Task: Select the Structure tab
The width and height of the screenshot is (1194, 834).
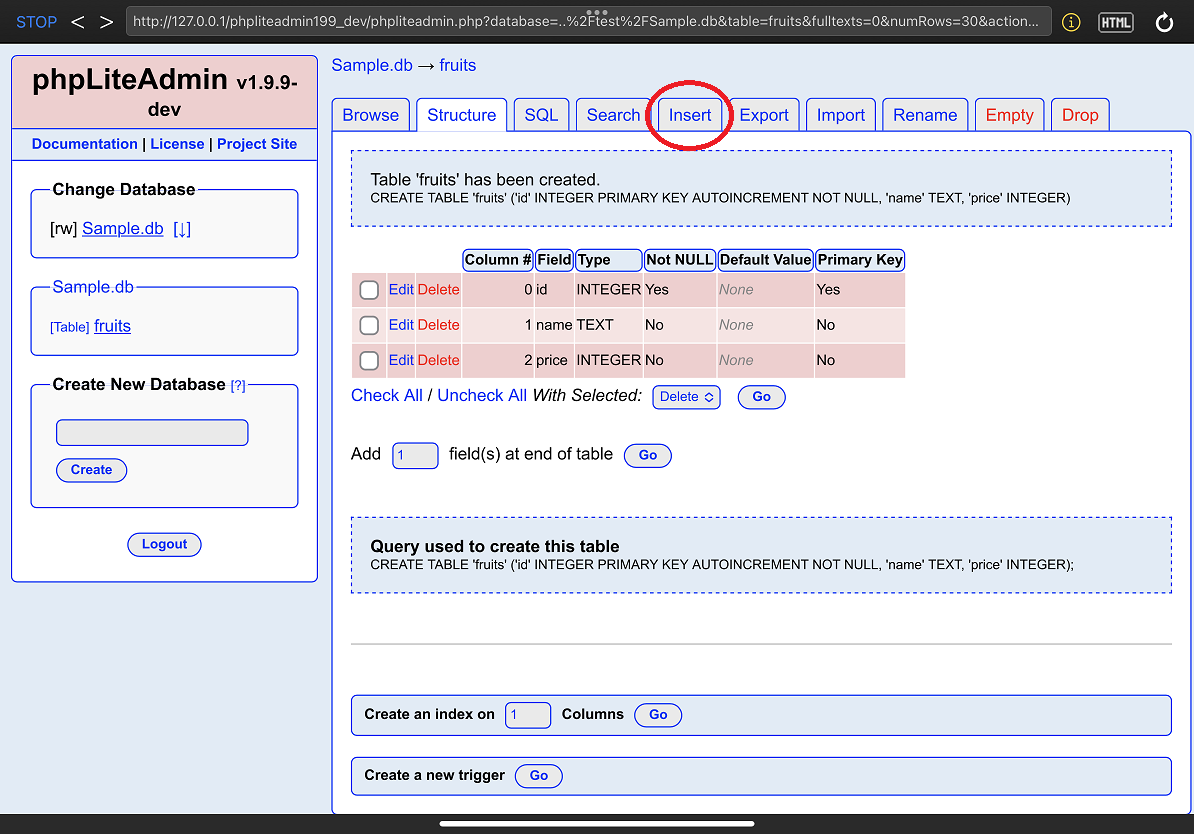Action: click(461, 115)
